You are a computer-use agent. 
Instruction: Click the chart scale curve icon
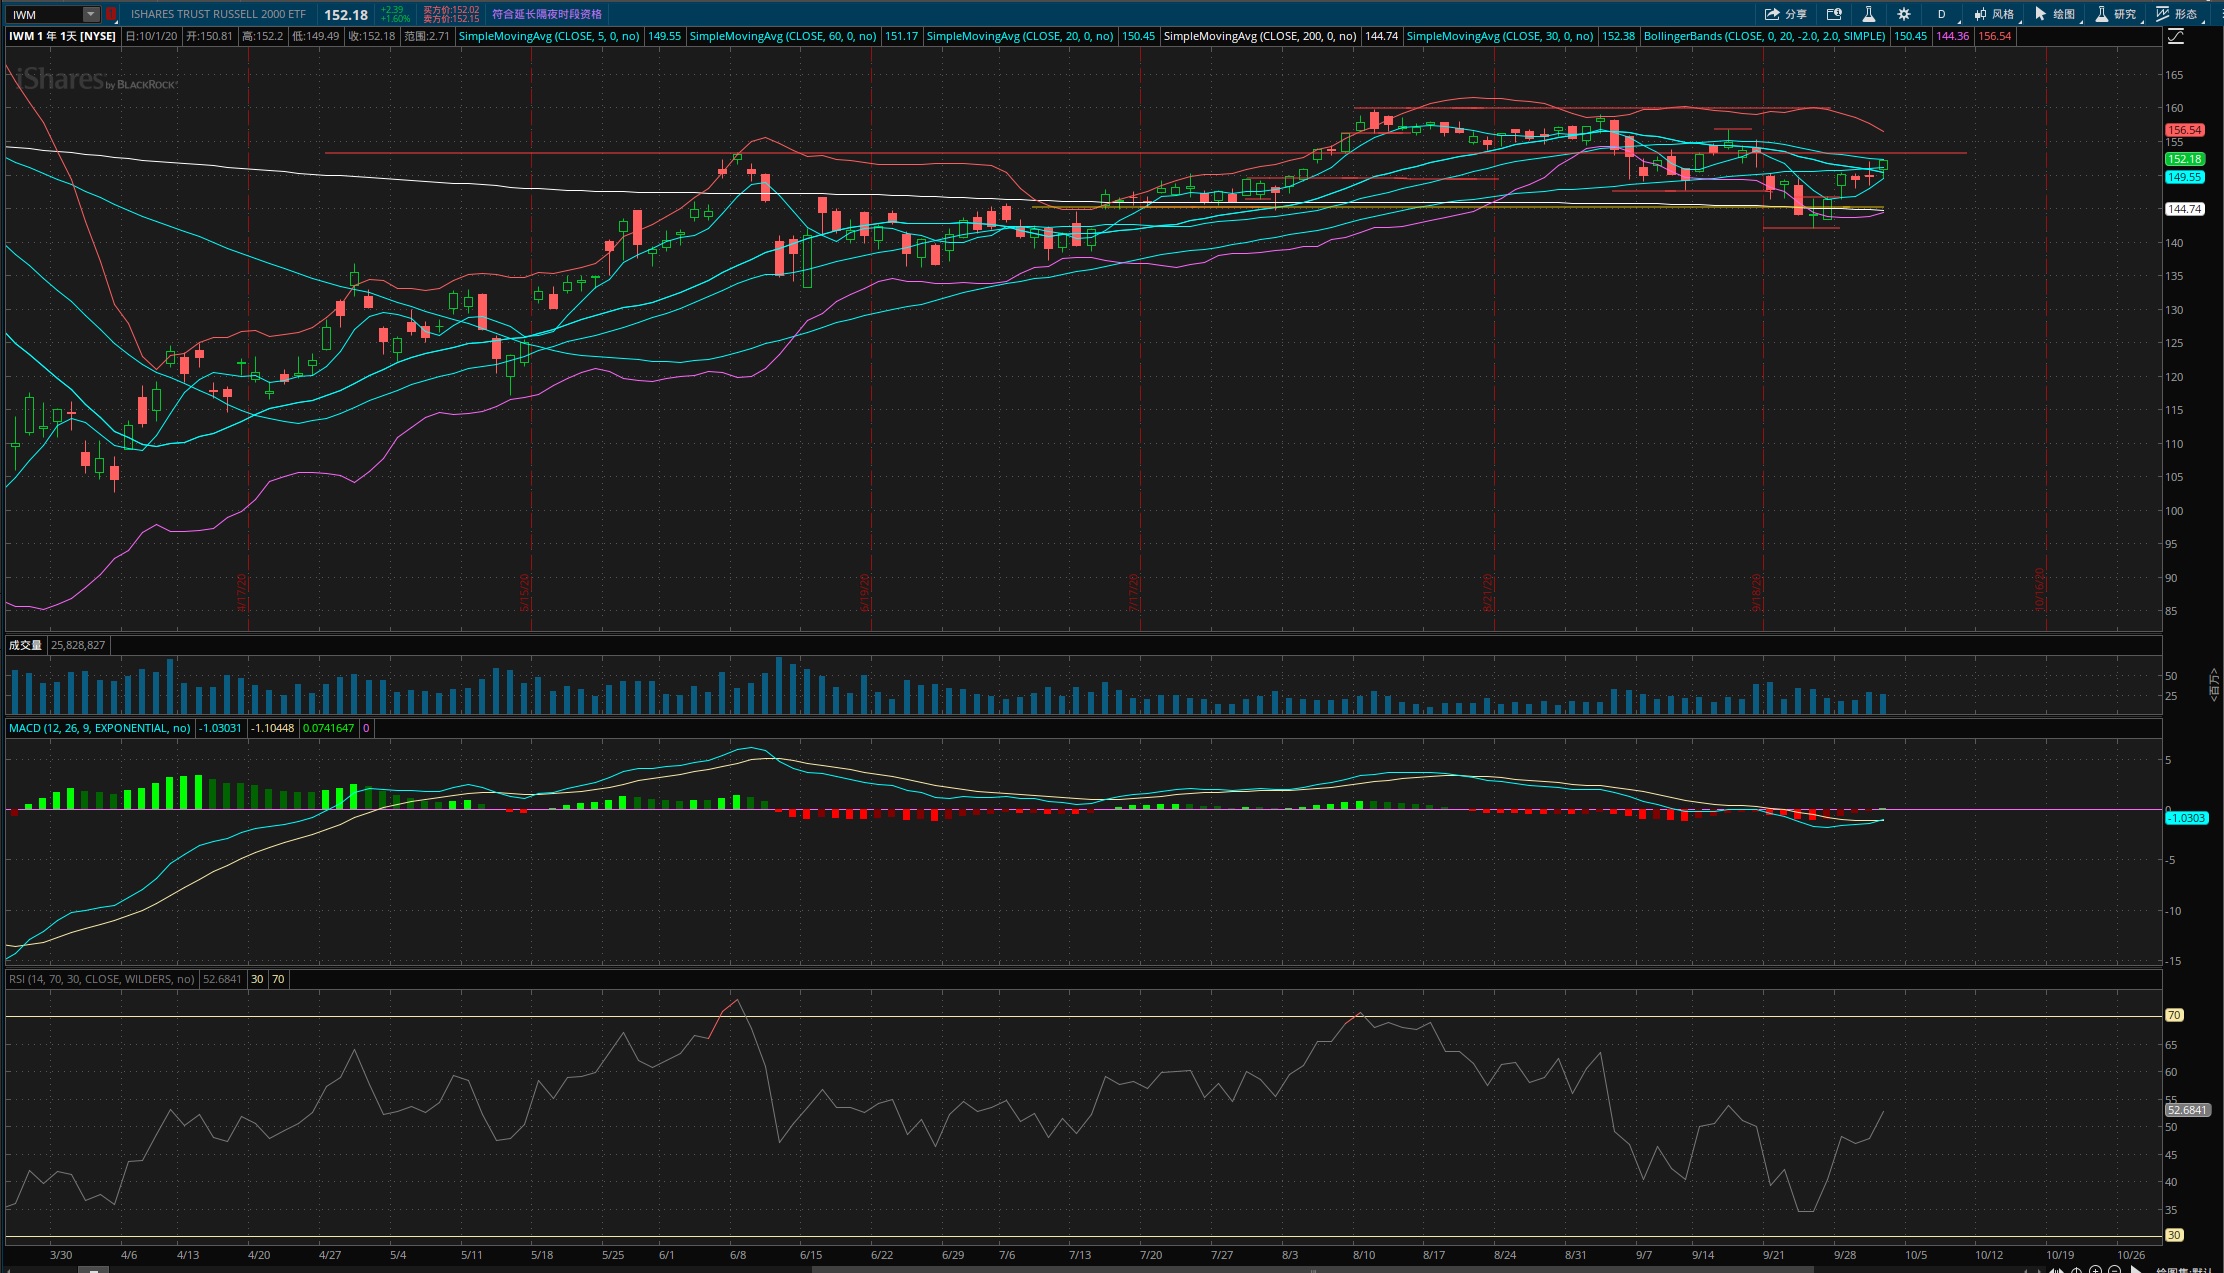(2176, 36)
